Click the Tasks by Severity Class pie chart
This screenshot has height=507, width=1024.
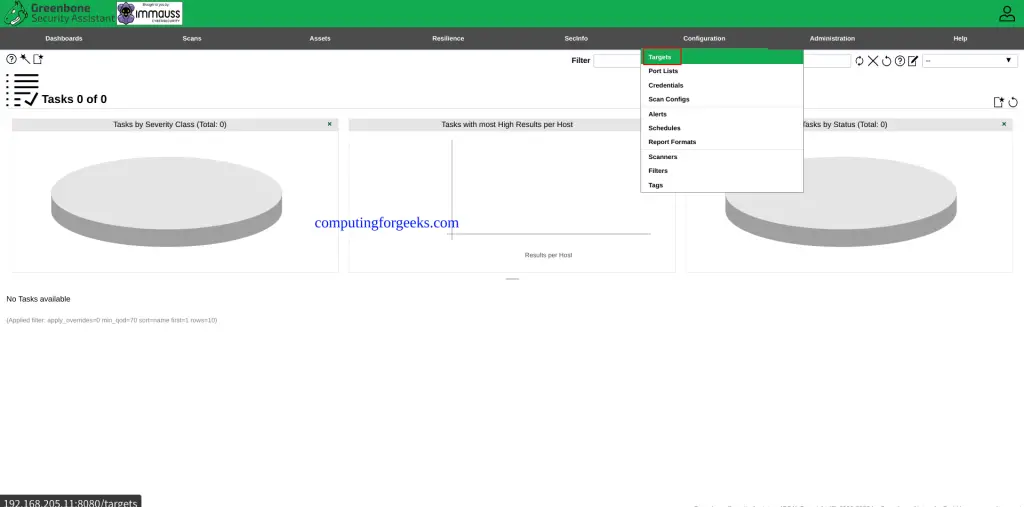(x=167, y=201)
